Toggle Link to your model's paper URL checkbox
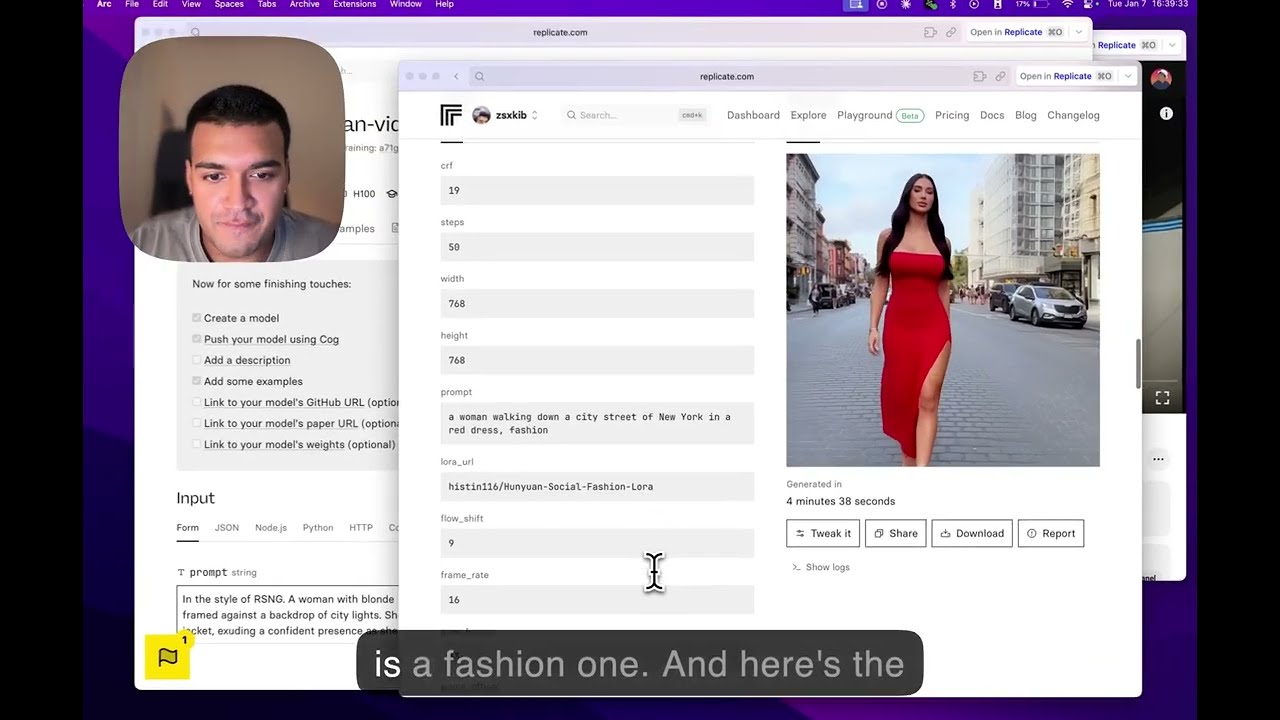This screenshot has height=720, width=1280. point(197,423)
